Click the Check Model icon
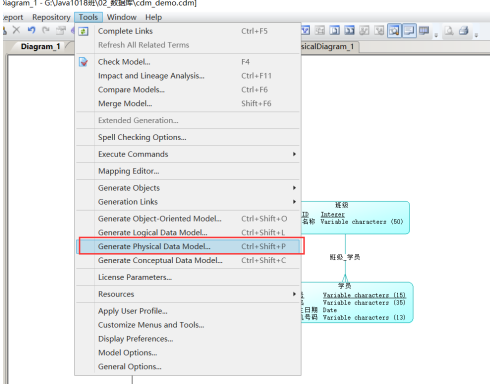 (83, 62)
